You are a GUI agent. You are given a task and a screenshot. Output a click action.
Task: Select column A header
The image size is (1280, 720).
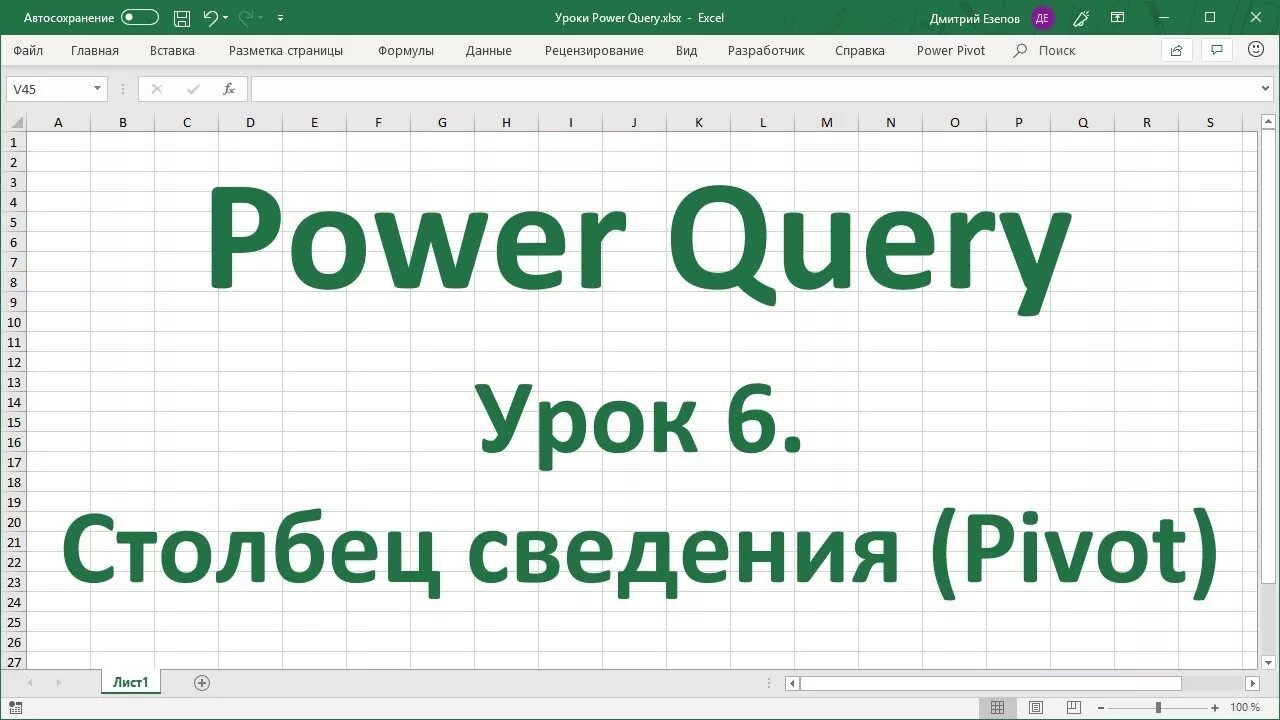coord(58,123)
